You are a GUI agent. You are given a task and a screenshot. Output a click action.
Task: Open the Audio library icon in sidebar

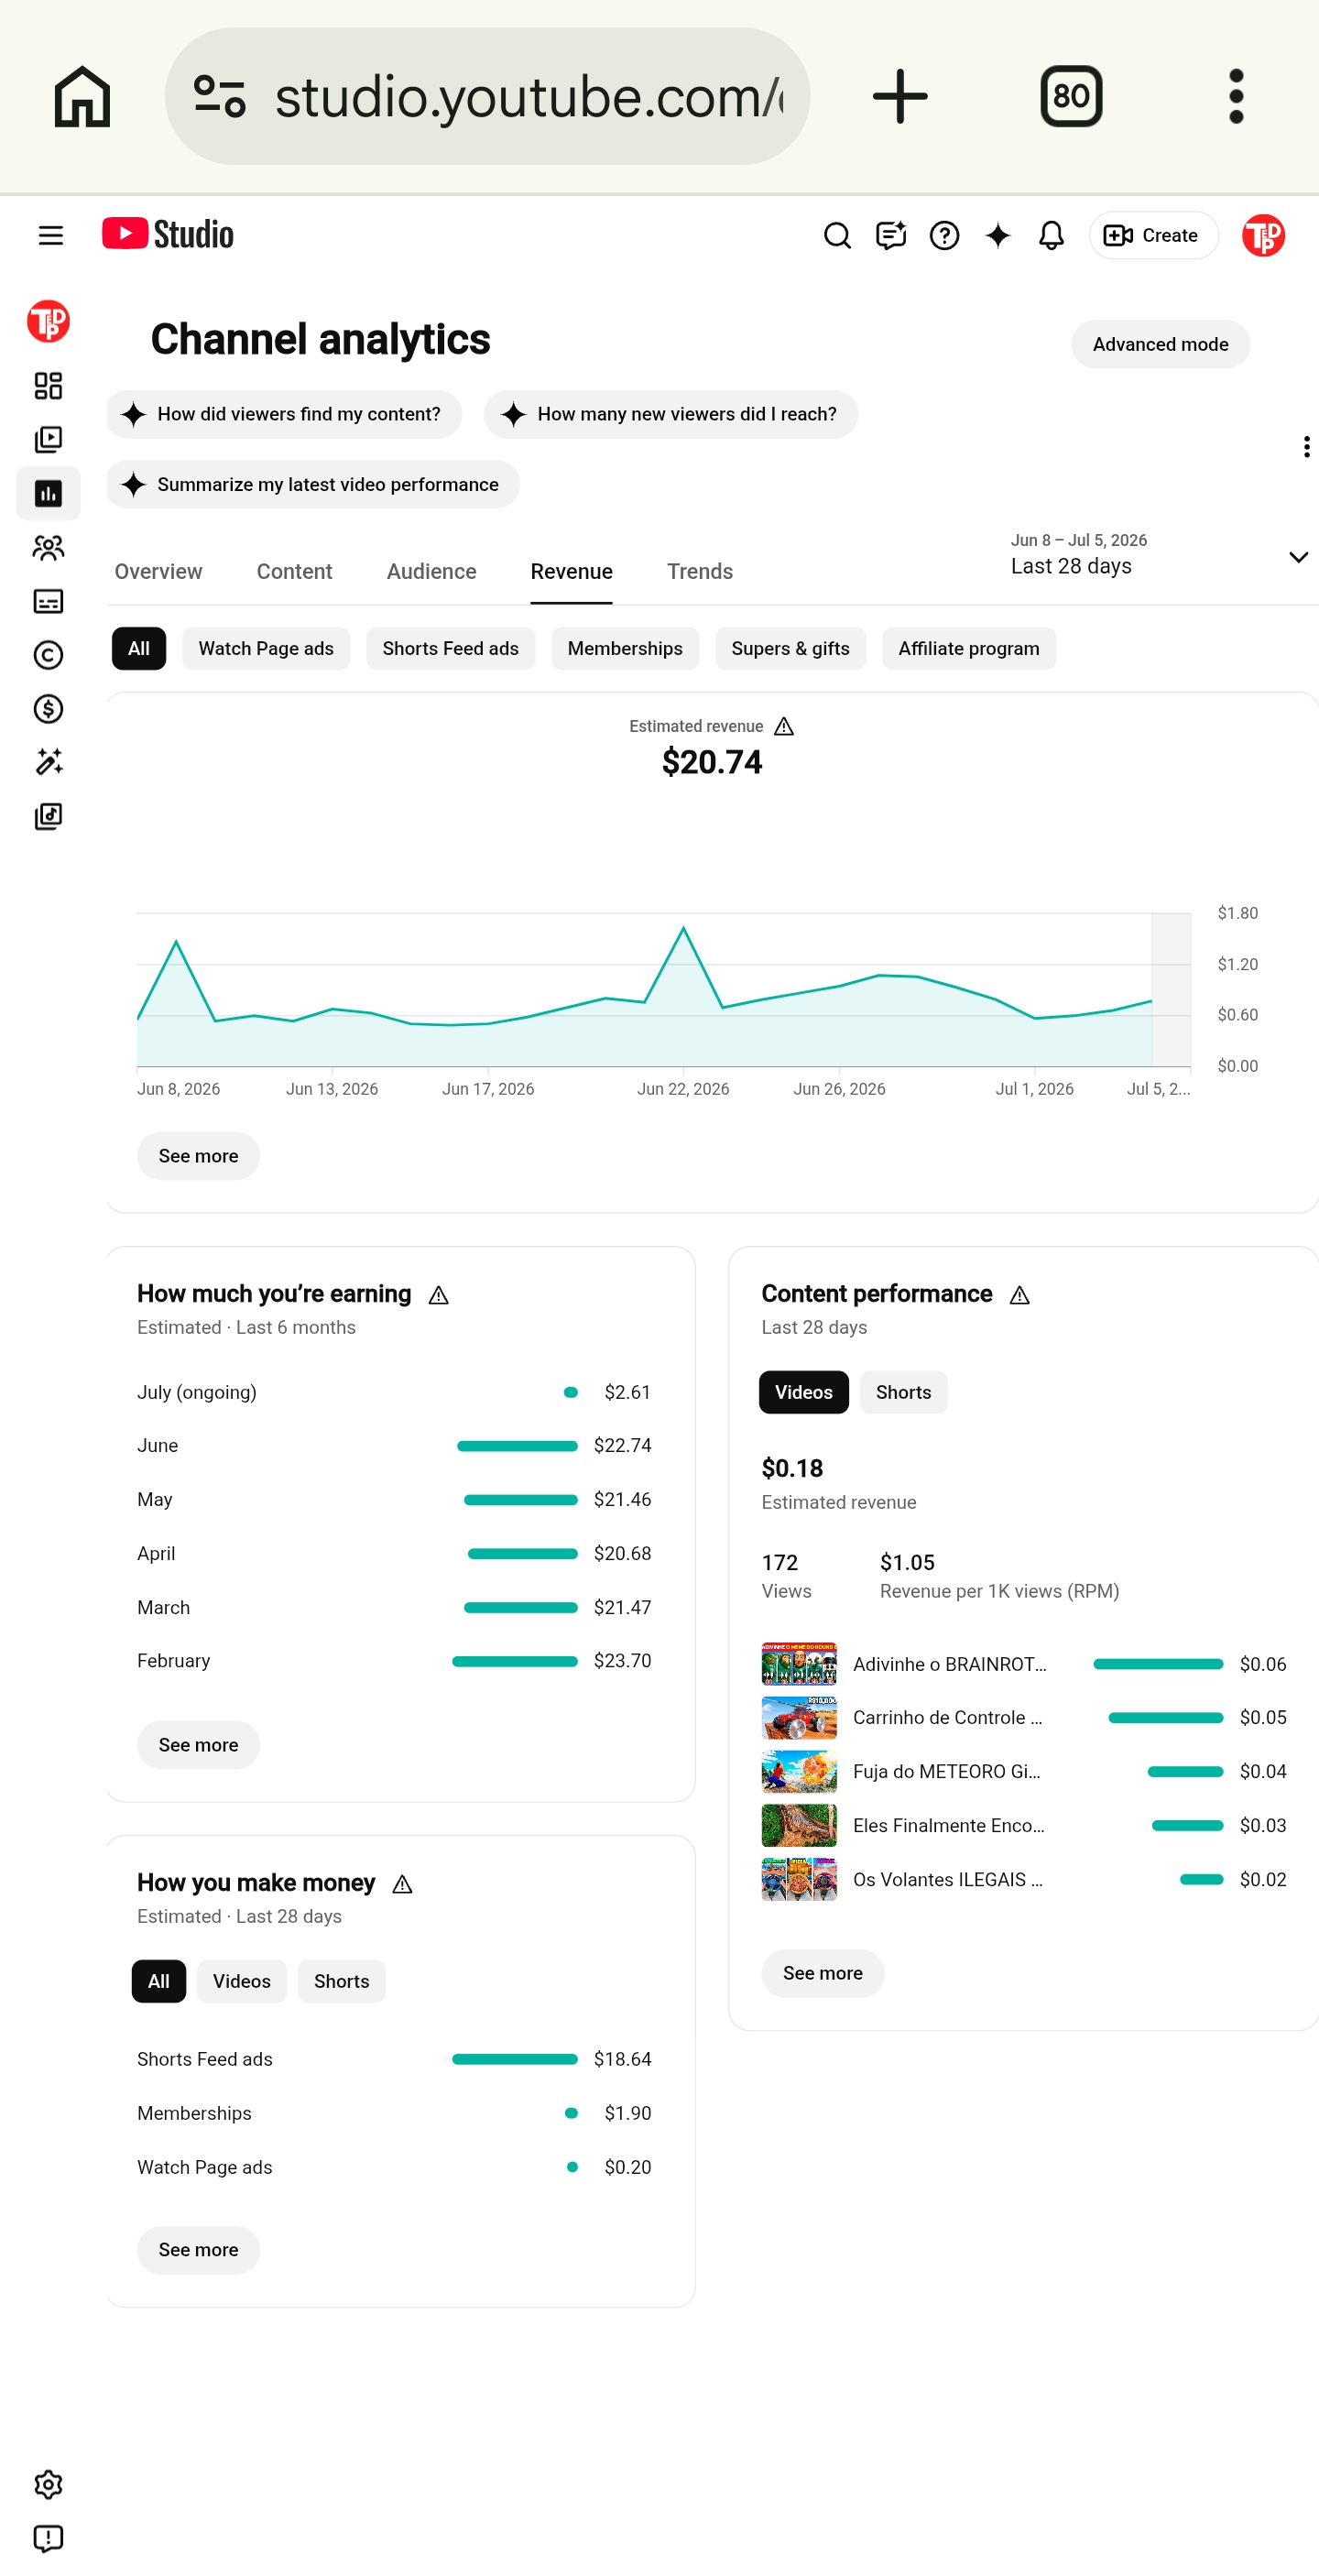(48, 817)
